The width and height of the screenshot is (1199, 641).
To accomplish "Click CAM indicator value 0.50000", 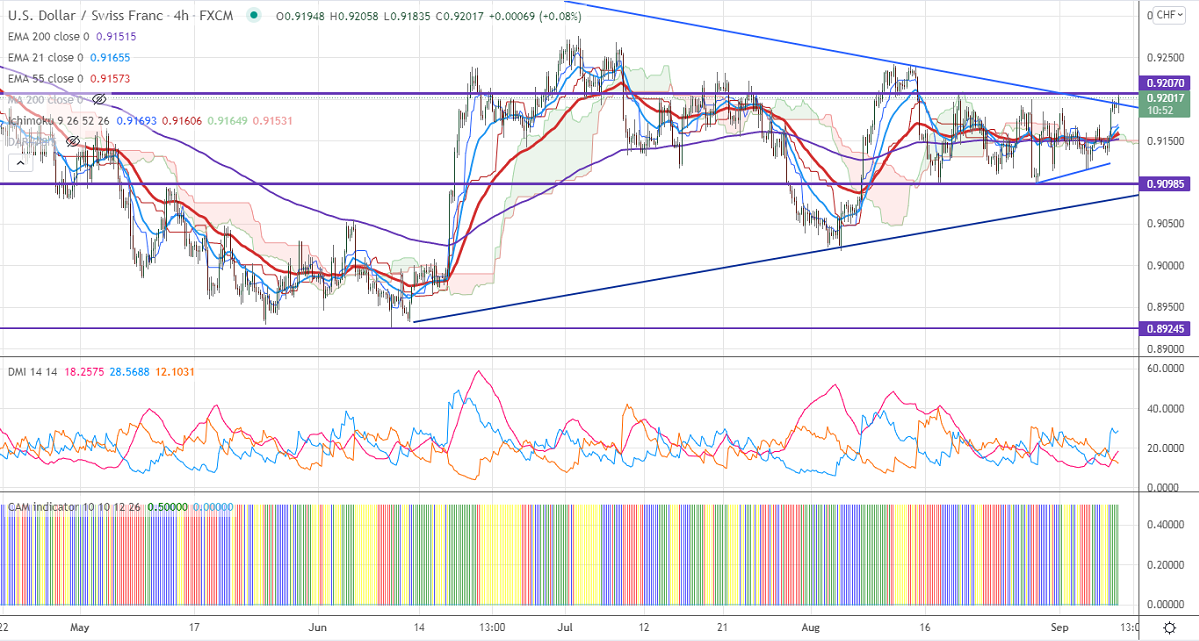I will click(167, 507).
